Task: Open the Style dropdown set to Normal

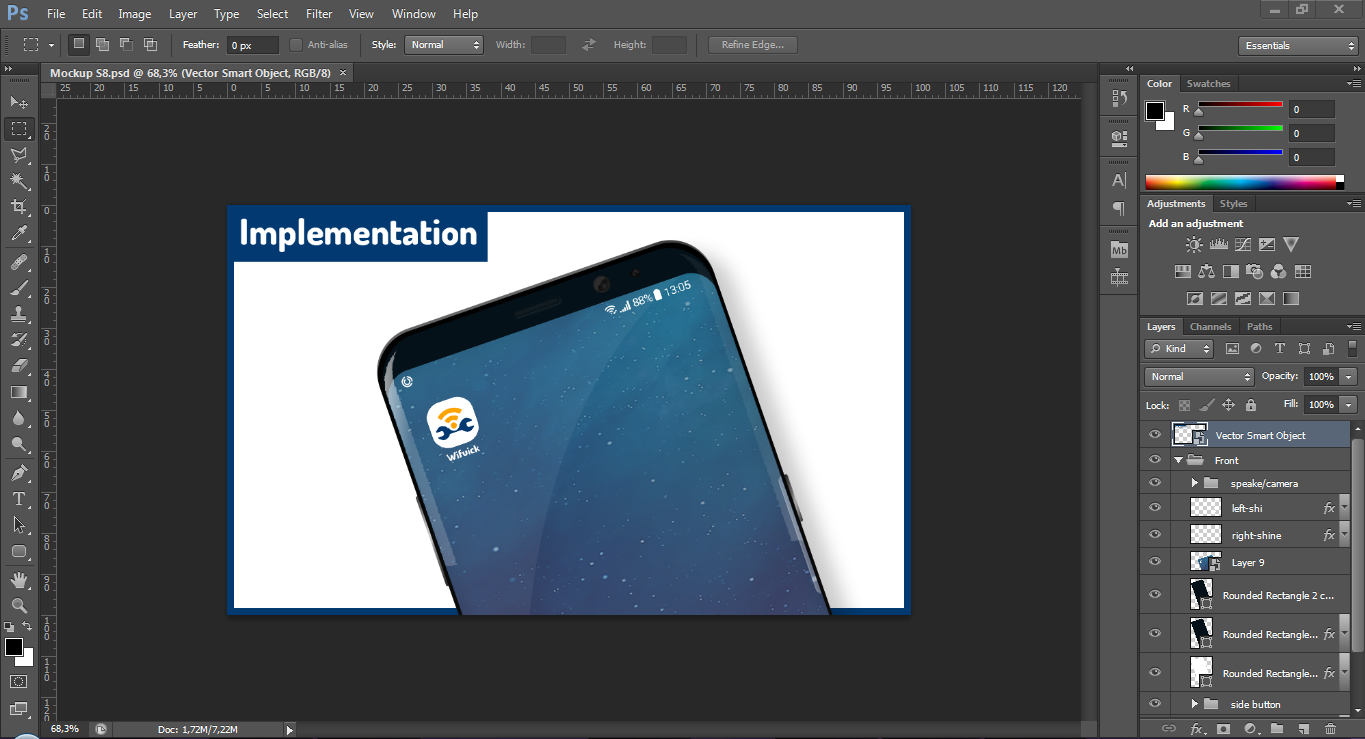Action: (444, 45)
